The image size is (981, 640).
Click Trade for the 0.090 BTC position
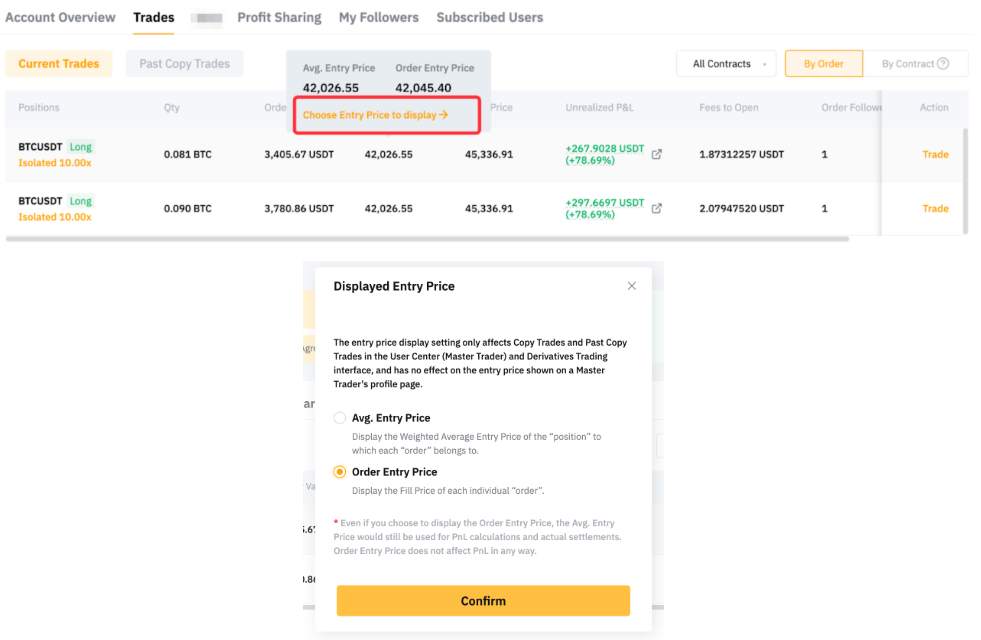[935, 209]
